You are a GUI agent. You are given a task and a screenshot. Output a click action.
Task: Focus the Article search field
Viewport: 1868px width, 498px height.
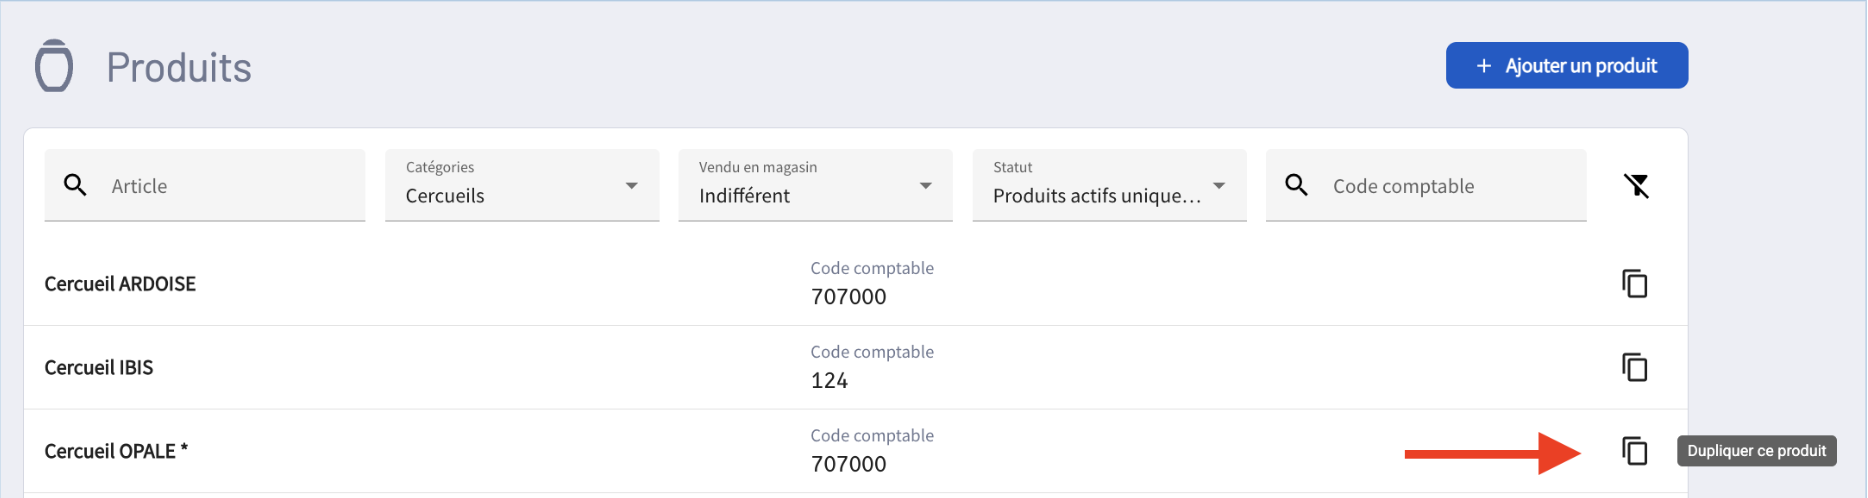tap(205, 185)
